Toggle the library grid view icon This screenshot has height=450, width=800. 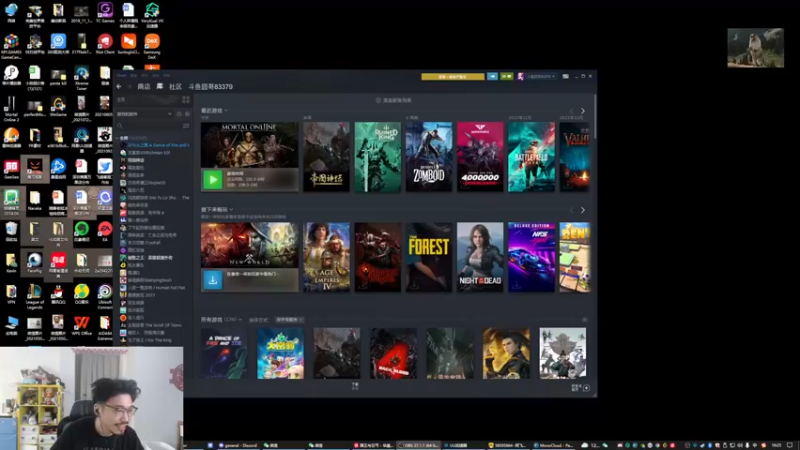click(186, 100)
